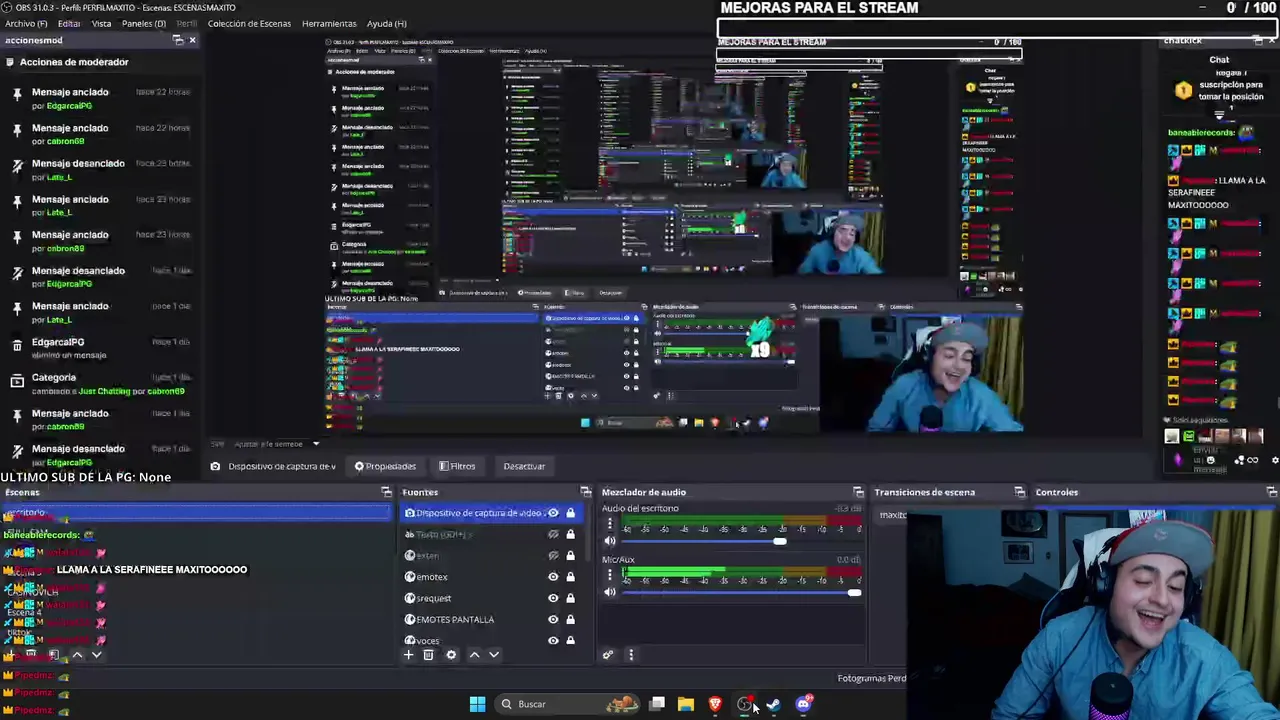Mute the Mic/Aux channel with speaker icon
This screenshot has height=720, width=1280.
610,592
